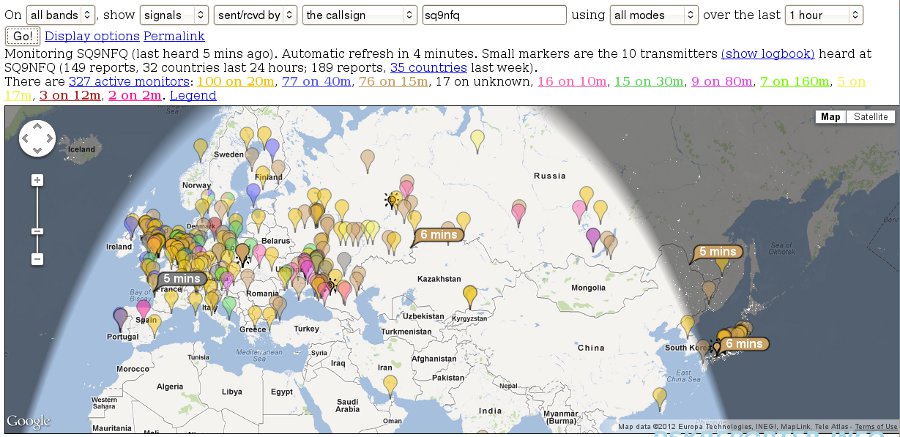Expand the 'all modes' dropdown
Image resolution: width=900 pixels, height=437 pixels.
(650, 15)
